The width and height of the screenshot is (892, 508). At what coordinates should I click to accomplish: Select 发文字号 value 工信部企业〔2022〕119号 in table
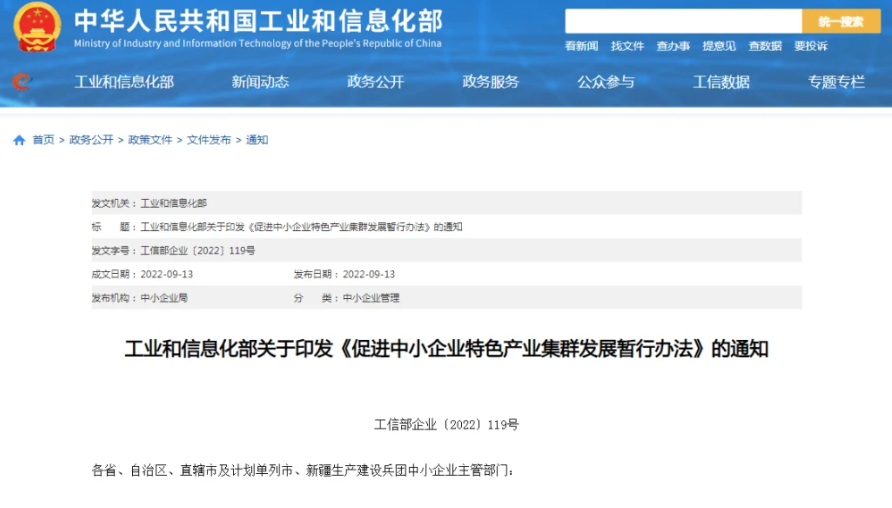coord(197,251)
